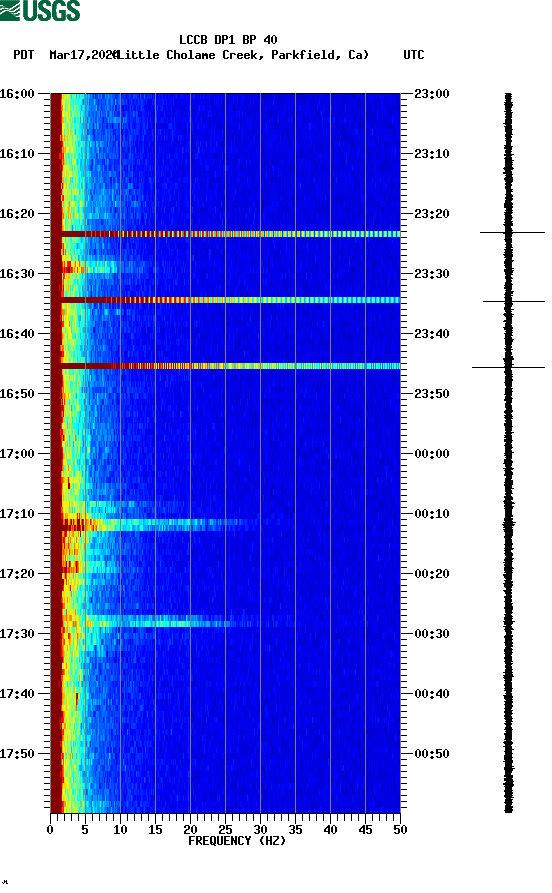Click the 23:50 UTC time label
552x893 pixels.
[x=432, y=394]
